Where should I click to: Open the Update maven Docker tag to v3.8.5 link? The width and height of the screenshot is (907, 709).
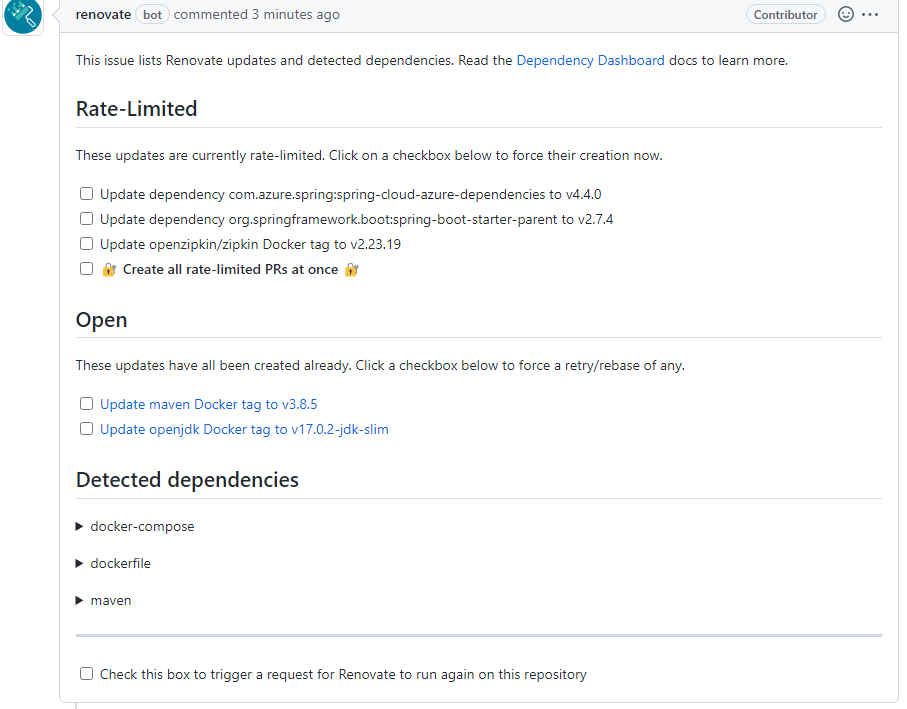(x=208, y=404)
